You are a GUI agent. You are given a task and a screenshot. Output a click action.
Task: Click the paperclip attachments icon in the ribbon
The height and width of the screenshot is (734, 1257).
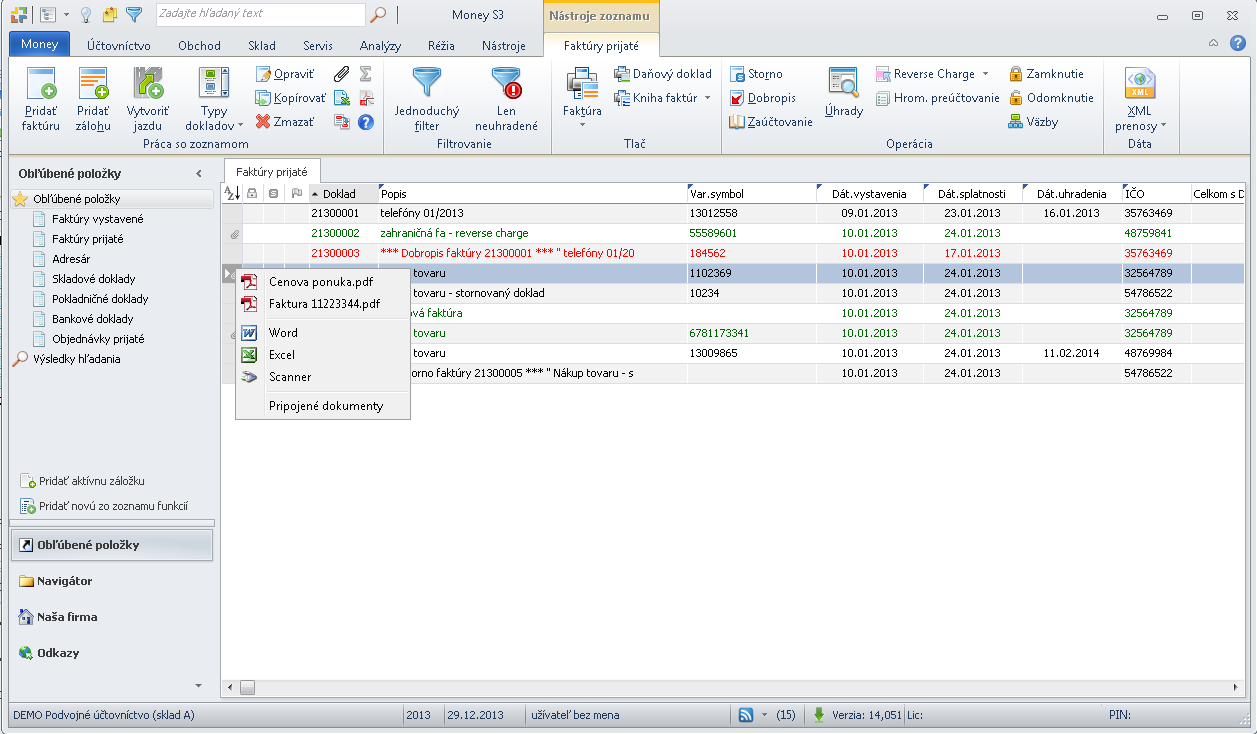coord(342,74)
